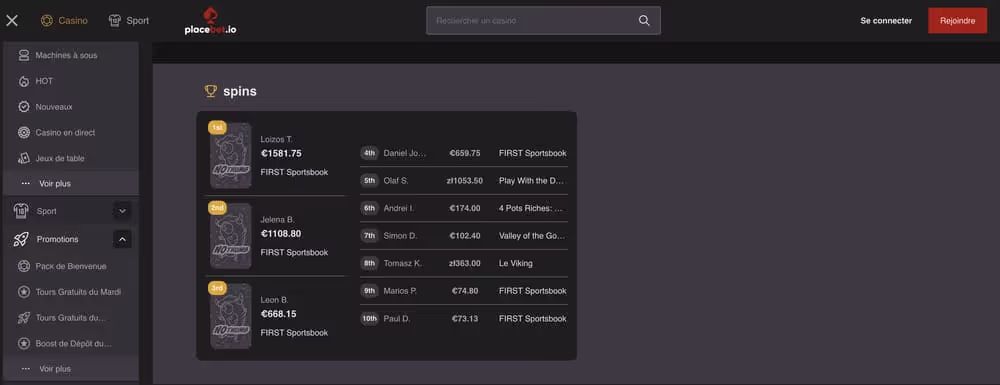Viewport: 1000px width, 385px height.
Task: Click the Tours Gratuits du Mardi star icon
Action: click(24, 292)
